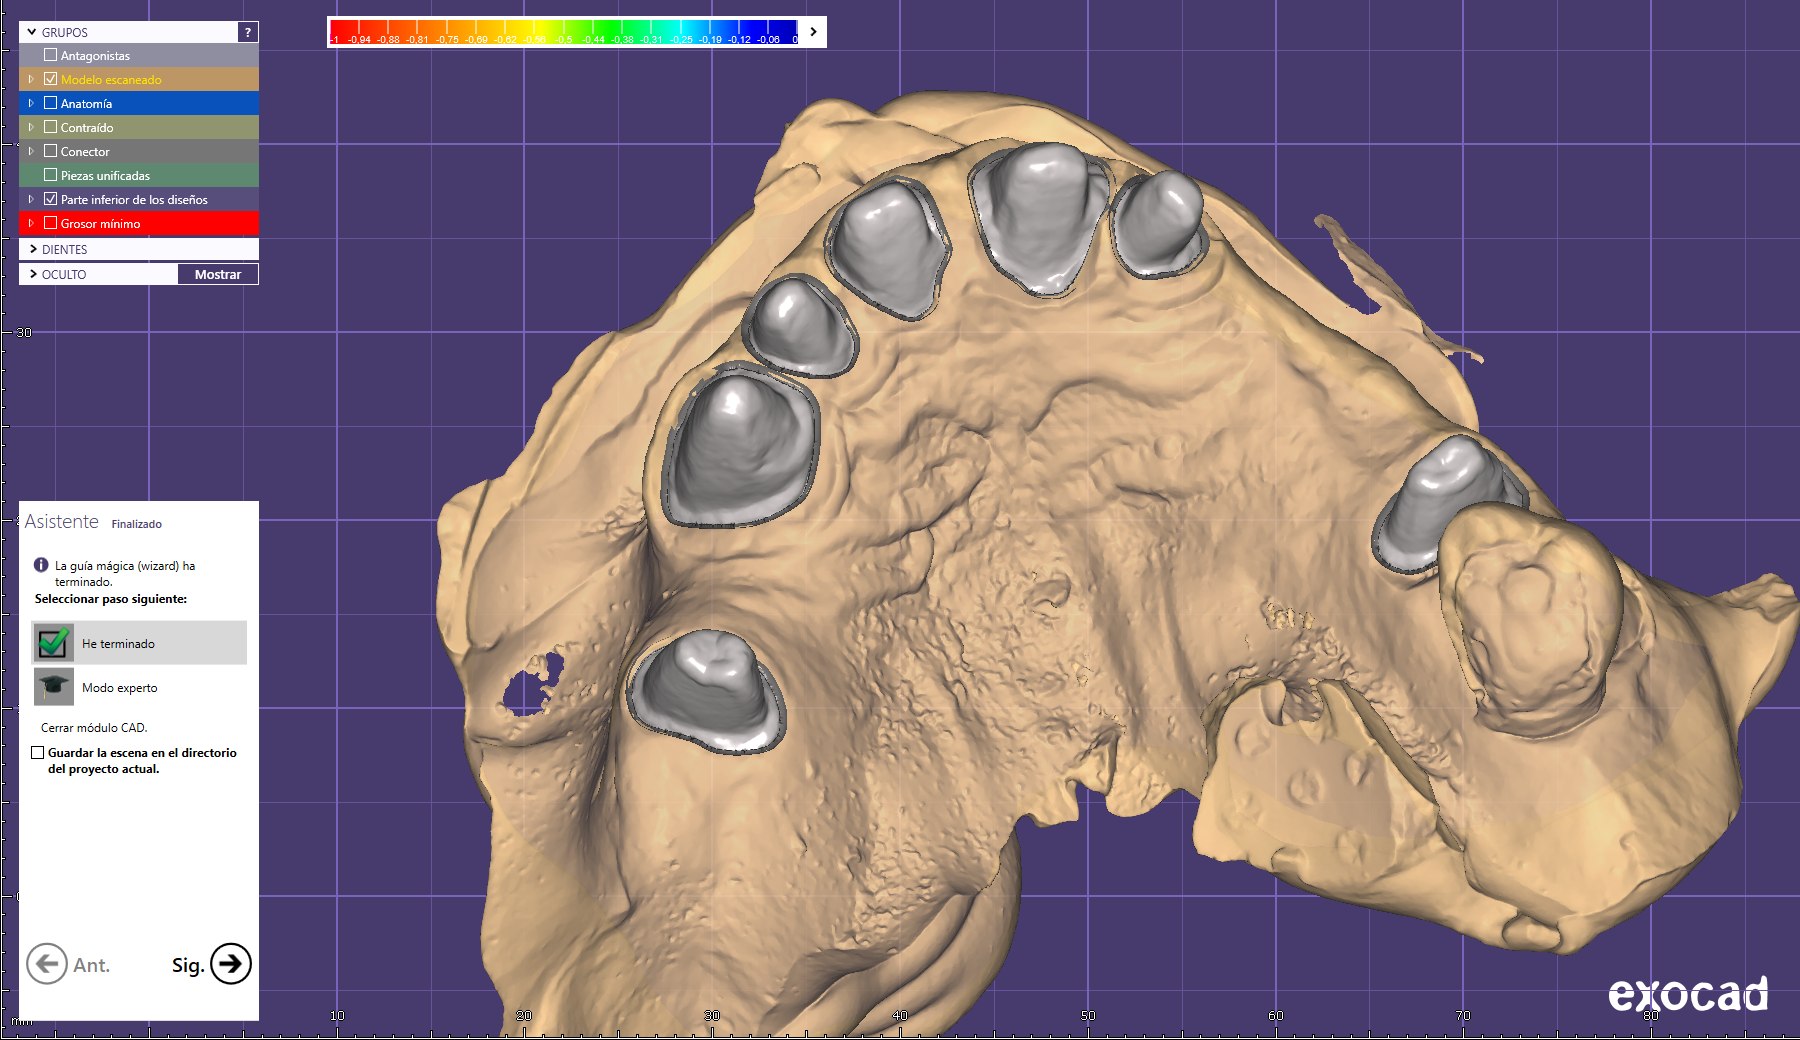The height and width of the screenshot is (1040, 1800).
Task: Click the exocad logo
Action: [1688, 994]
